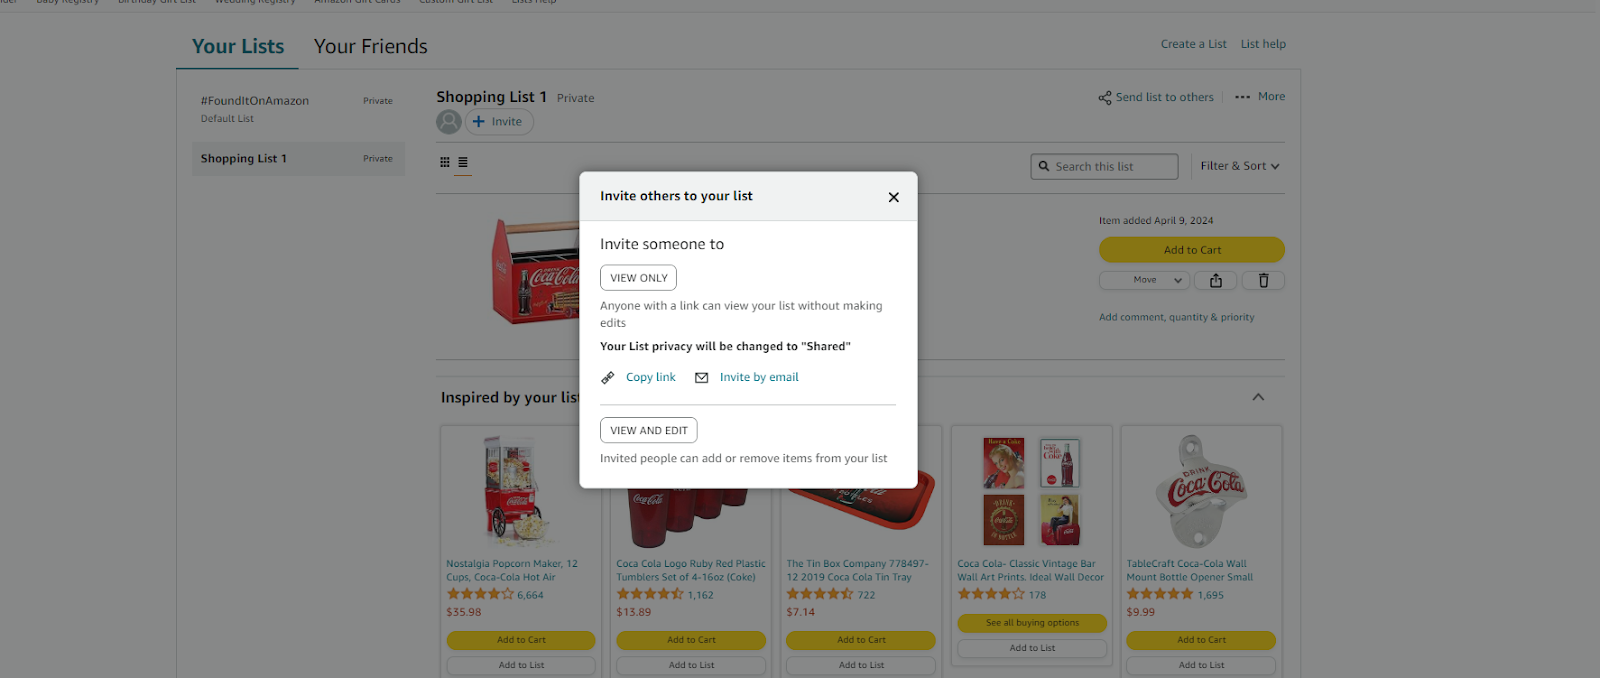The height and width of the screenshot is (678, 1600).
Task: Click the Create a List link
Action: 1194,44
